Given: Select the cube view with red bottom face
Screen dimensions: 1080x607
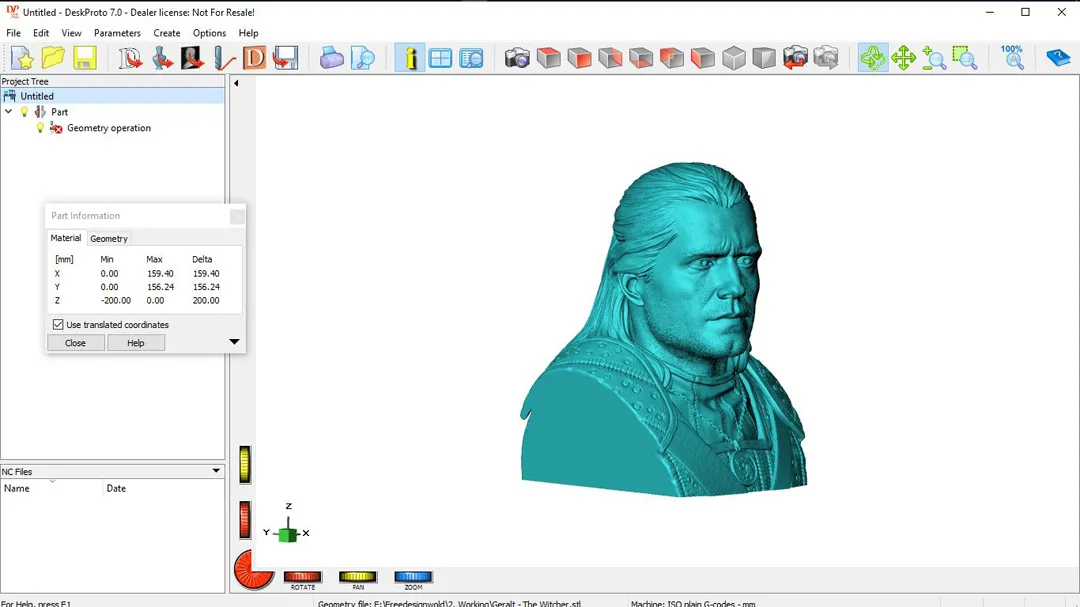Looking at the screenshot, I should point(641,58).
